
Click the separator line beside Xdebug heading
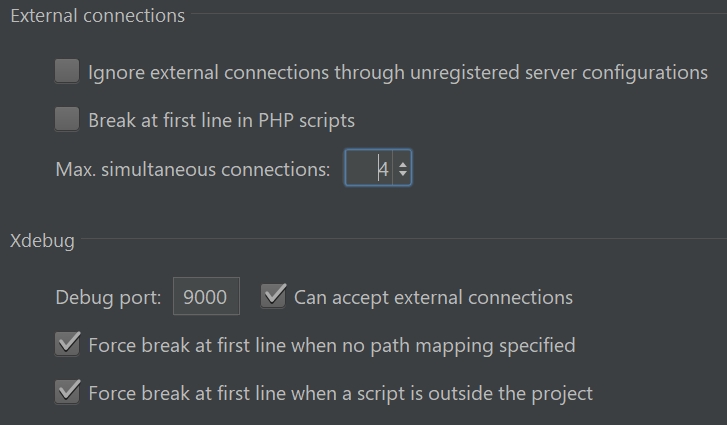click(x=400, y=240)
